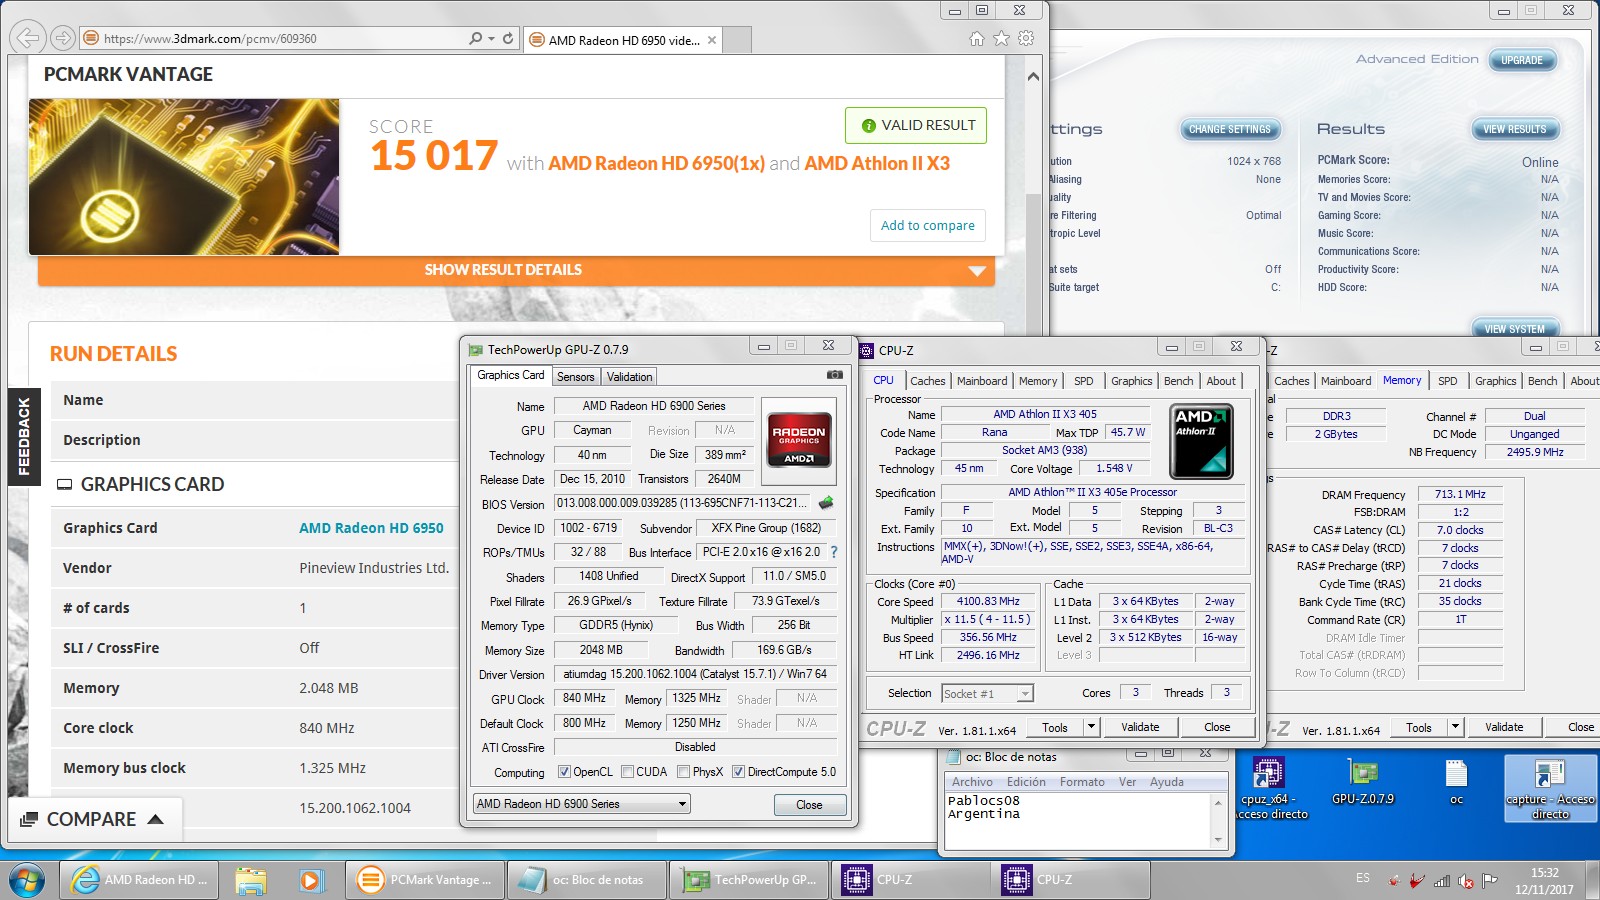The height and width of the screenshot is (900, 1600).
Task: Expand the Compare panel
Action: tap(95, 819)
